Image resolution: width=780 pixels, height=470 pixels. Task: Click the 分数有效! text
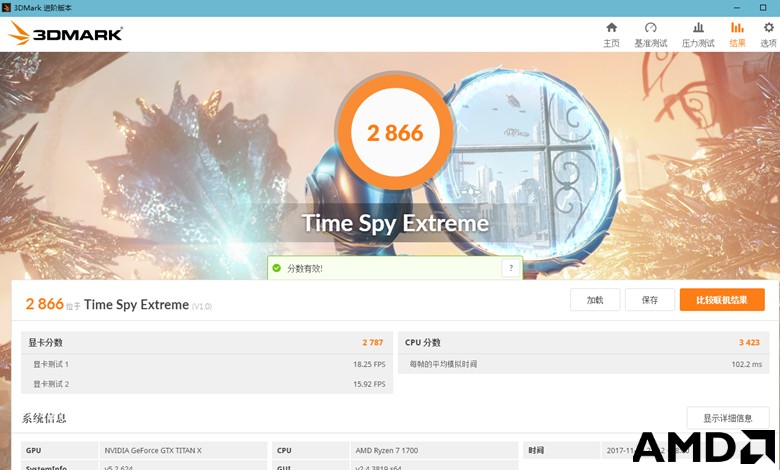click(304, 269)
